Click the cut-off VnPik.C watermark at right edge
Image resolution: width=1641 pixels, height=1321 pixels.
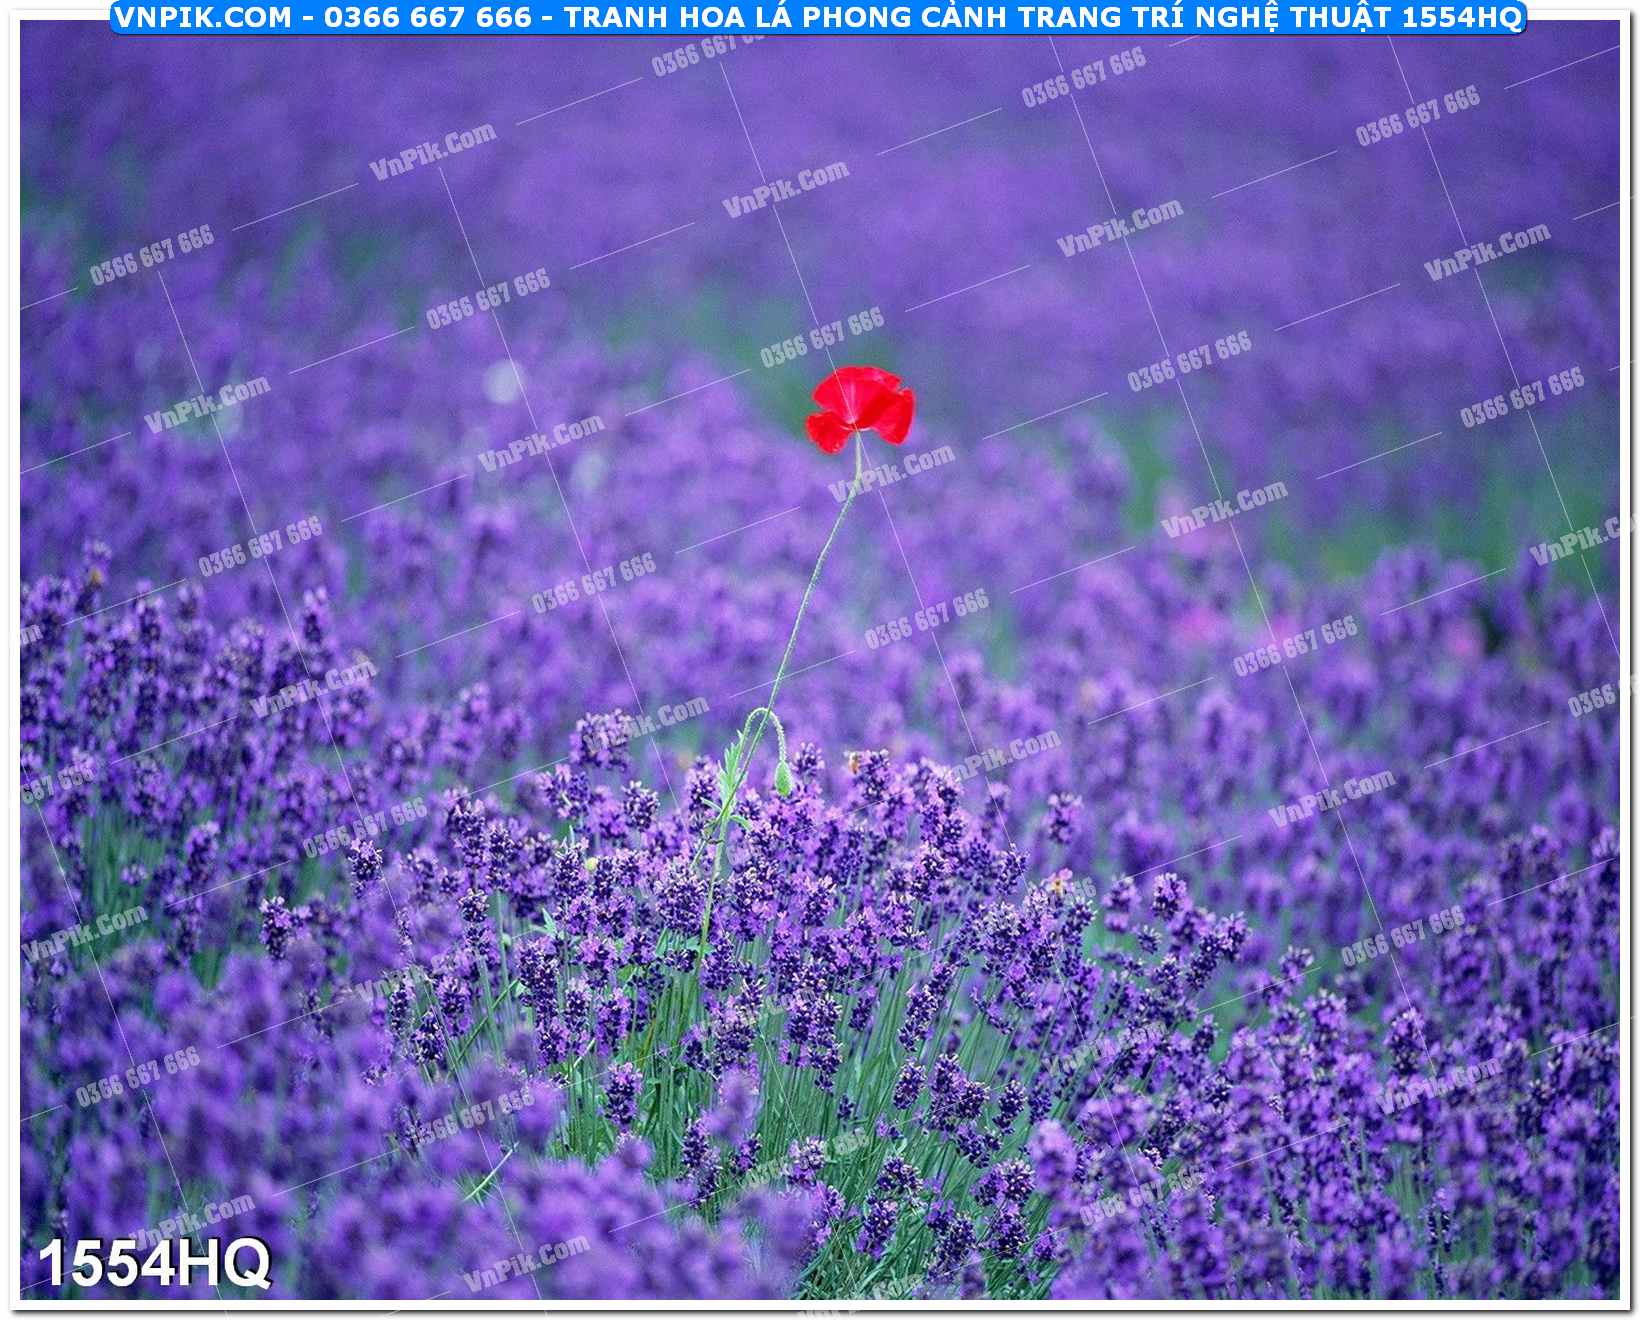[1584, 540]
